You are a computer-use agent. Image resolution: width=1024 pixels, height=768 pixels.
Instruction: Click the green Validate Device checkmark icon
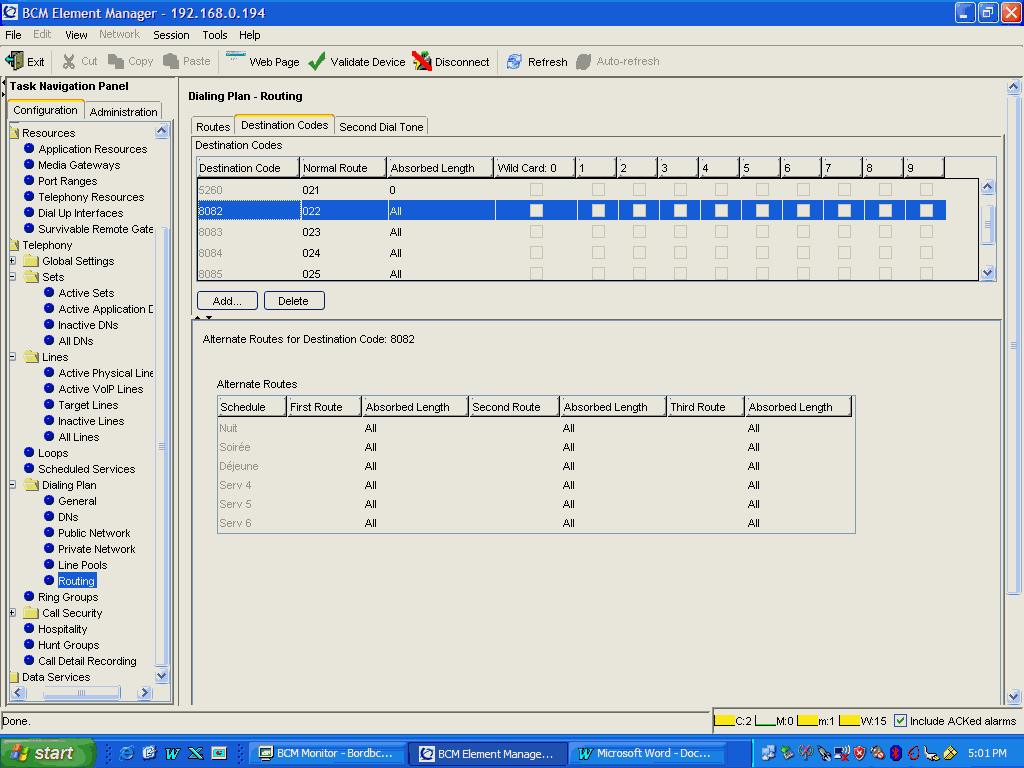pos(317,61)
